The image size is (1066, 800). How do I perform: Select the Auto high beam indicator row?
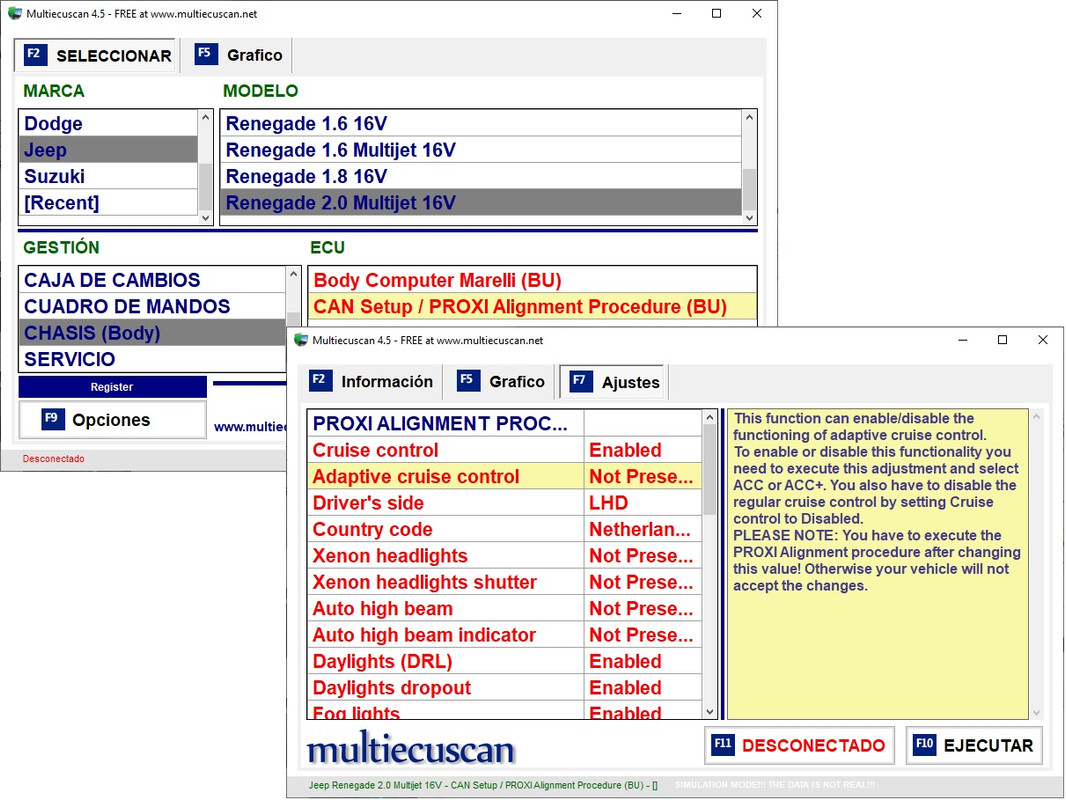click(x=504, y=635)
